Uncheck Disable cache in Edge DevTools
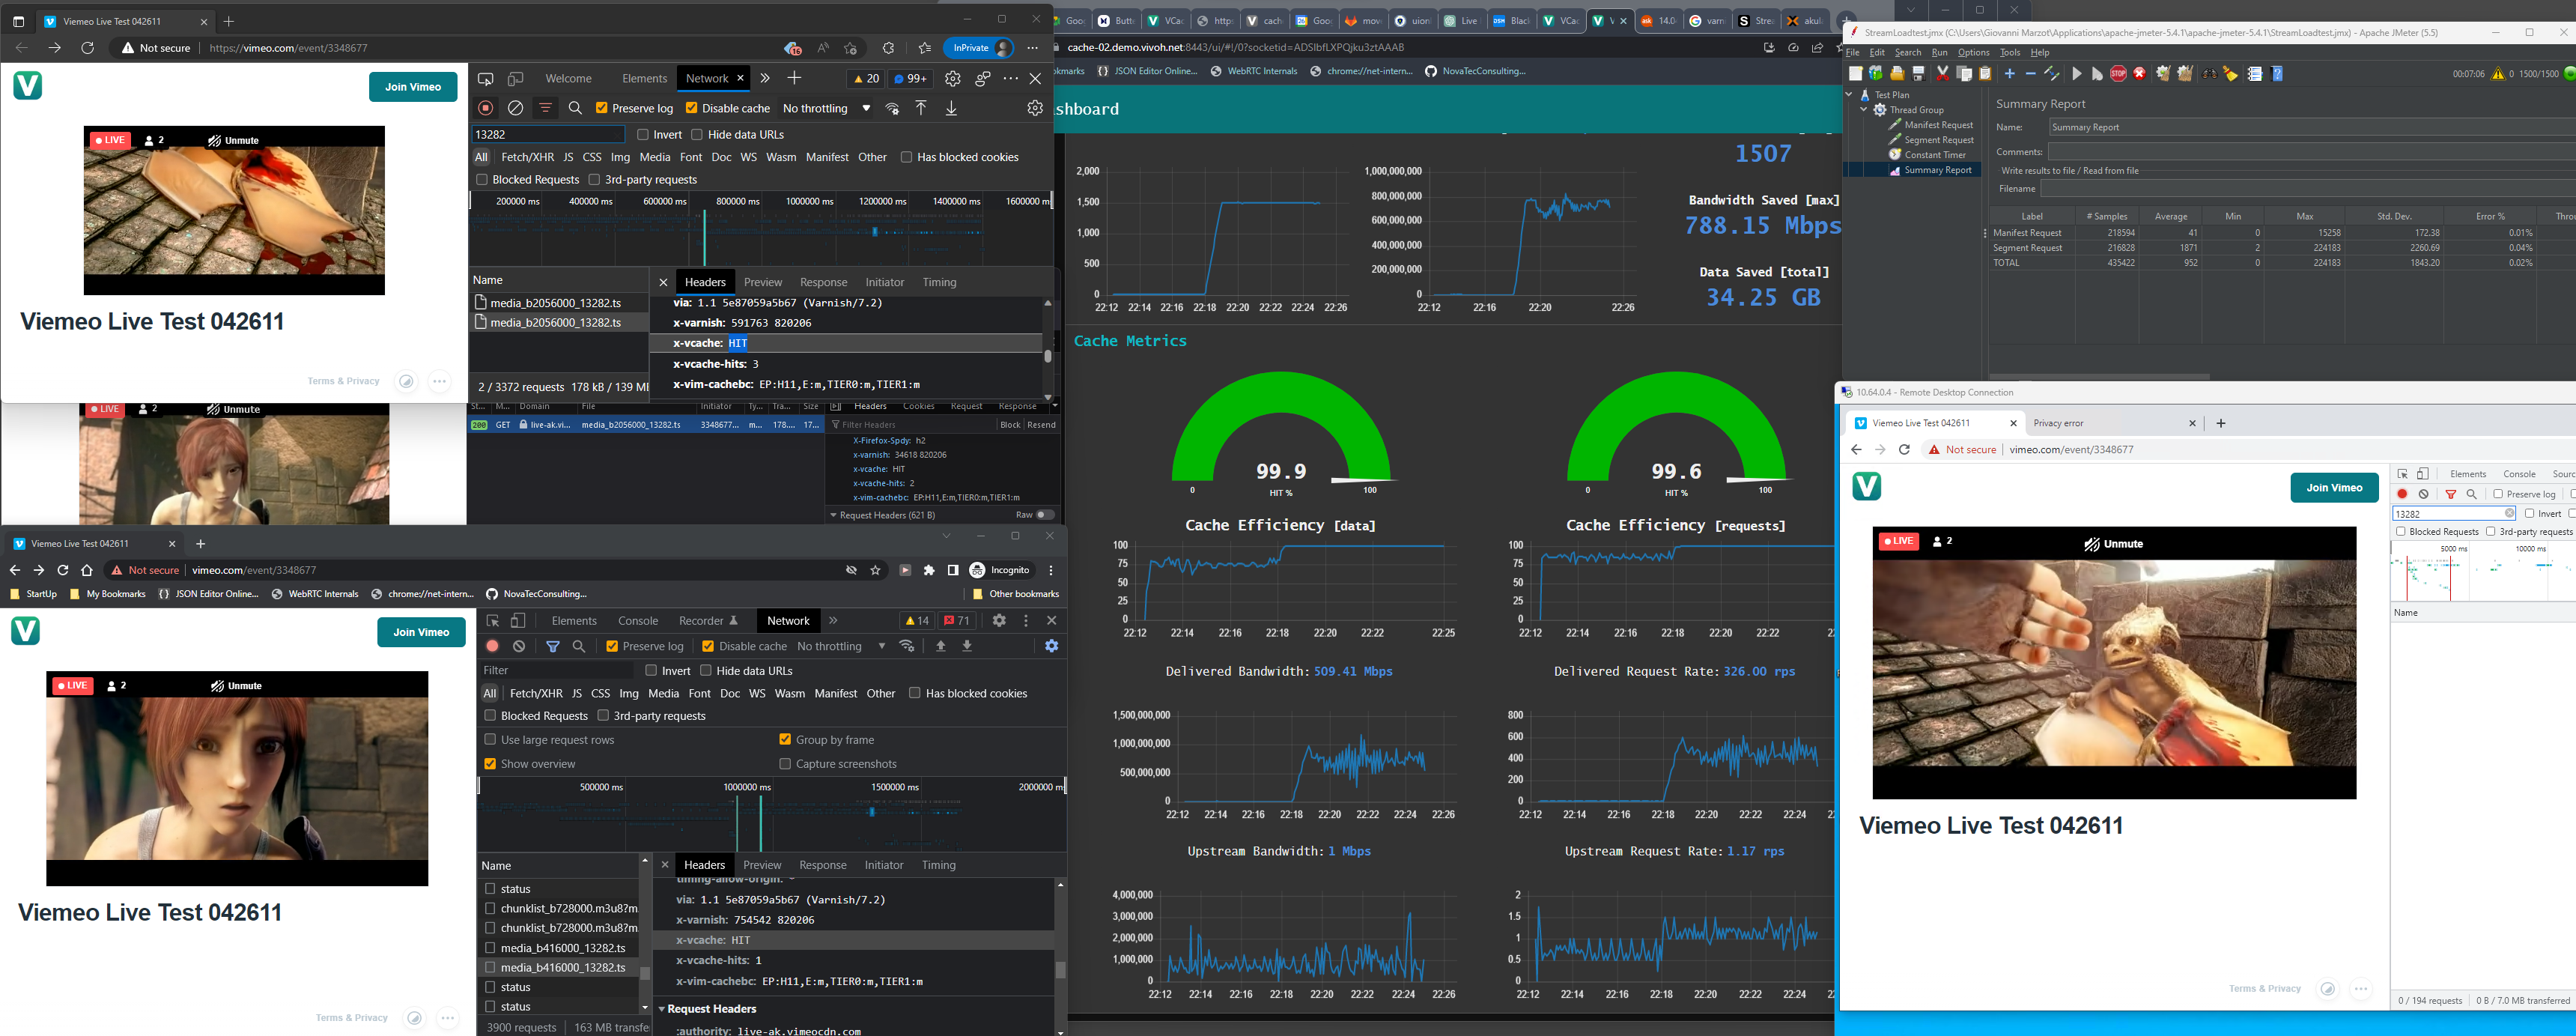This screenshot has width=2576, height=1036. 691,108
